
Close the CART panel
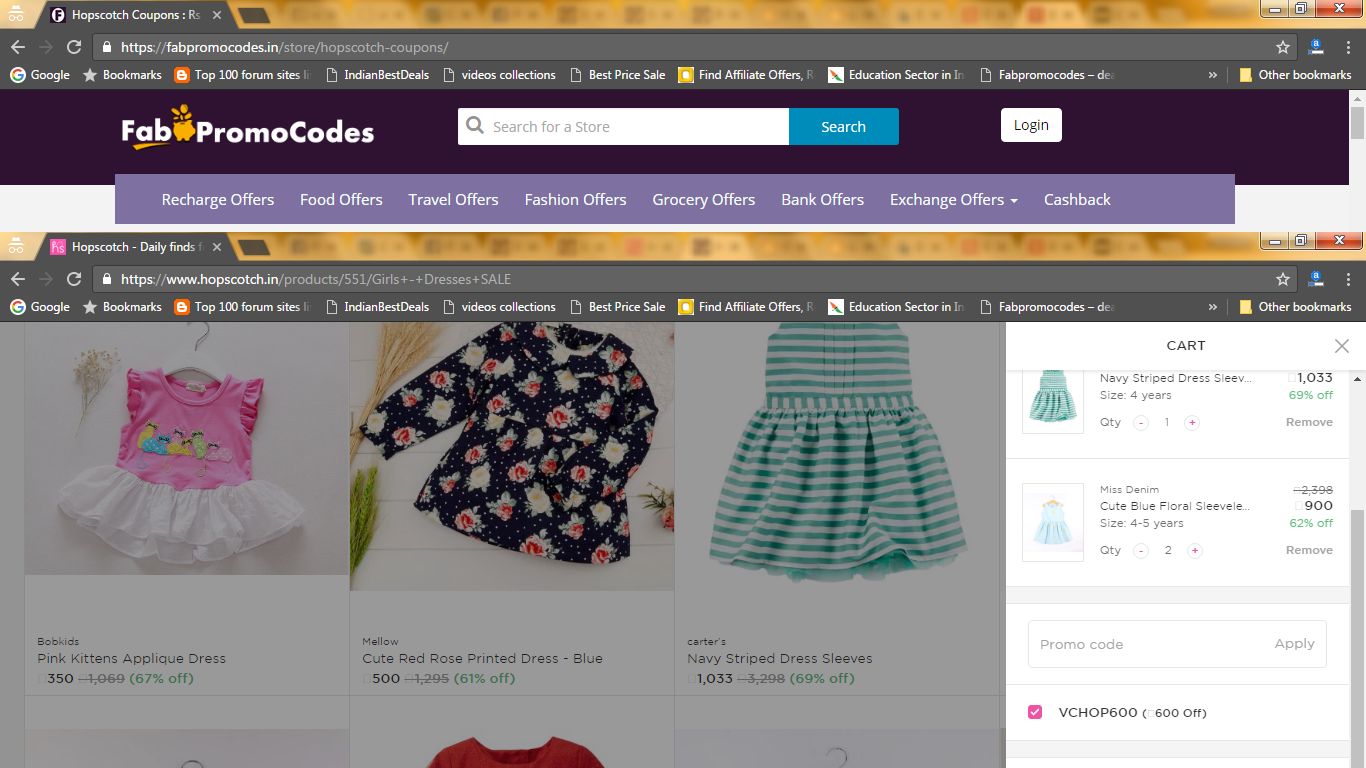pos(1342,346)
